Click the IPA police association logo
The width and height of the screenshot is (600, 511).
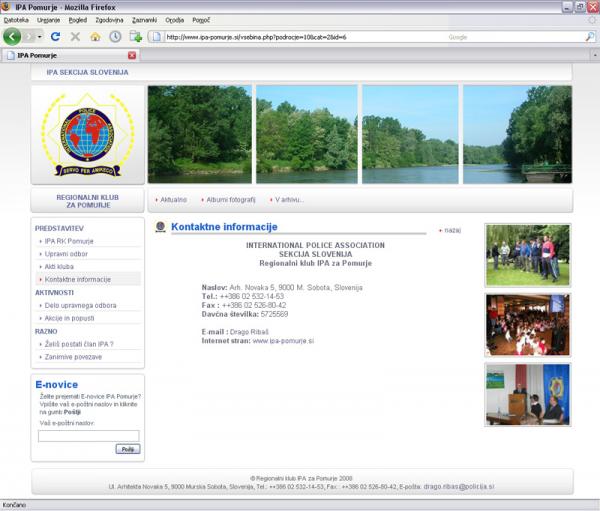click(87, 134)
